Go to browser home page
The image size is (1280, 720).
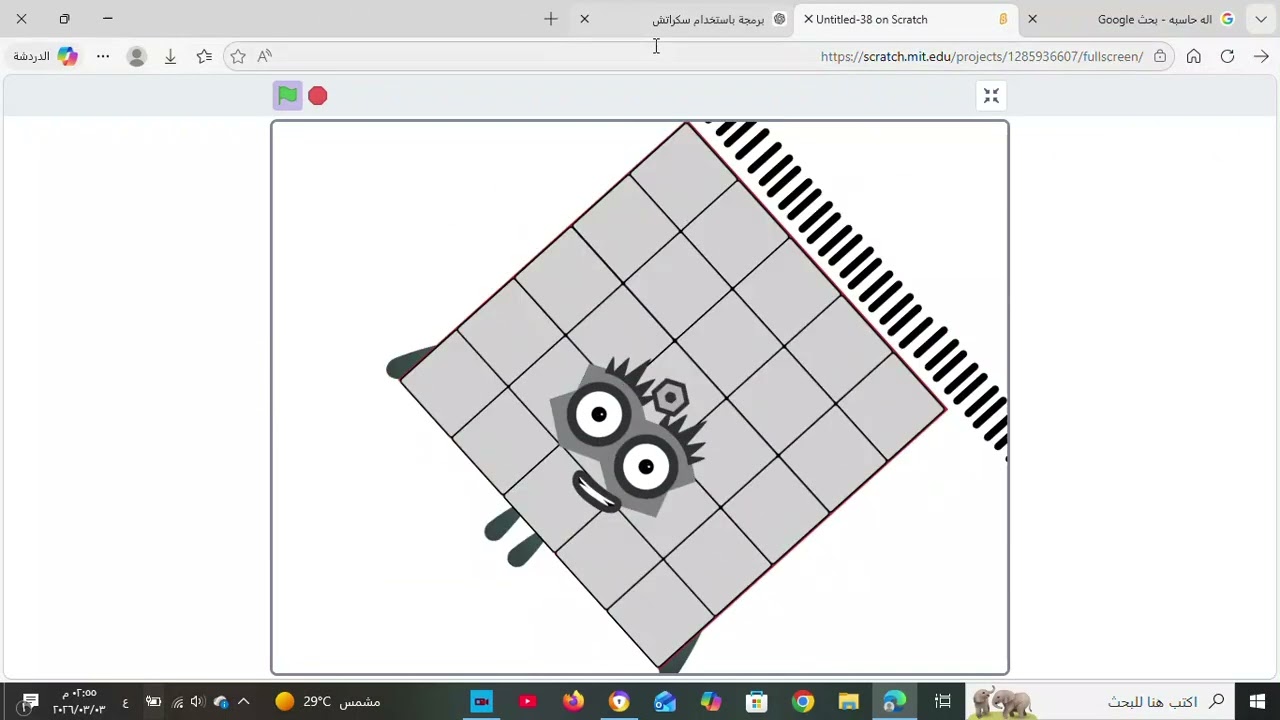pos(1193,56)
